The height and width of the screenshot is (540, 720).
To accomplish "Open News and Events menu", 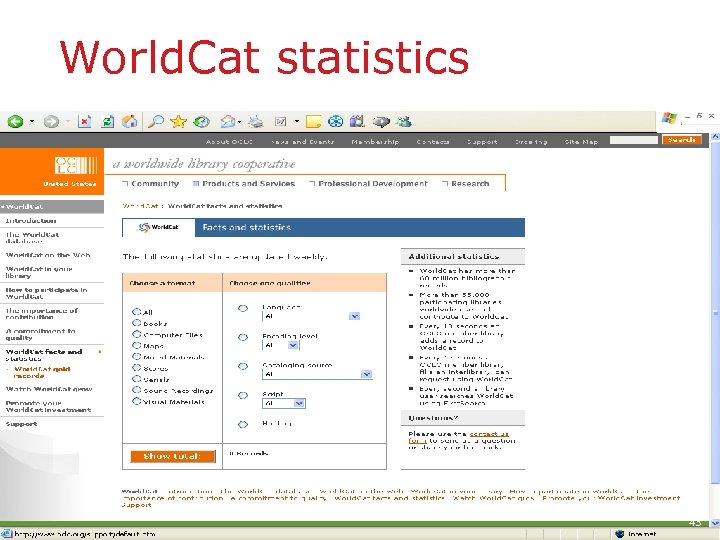I will [x=302, y=142].
